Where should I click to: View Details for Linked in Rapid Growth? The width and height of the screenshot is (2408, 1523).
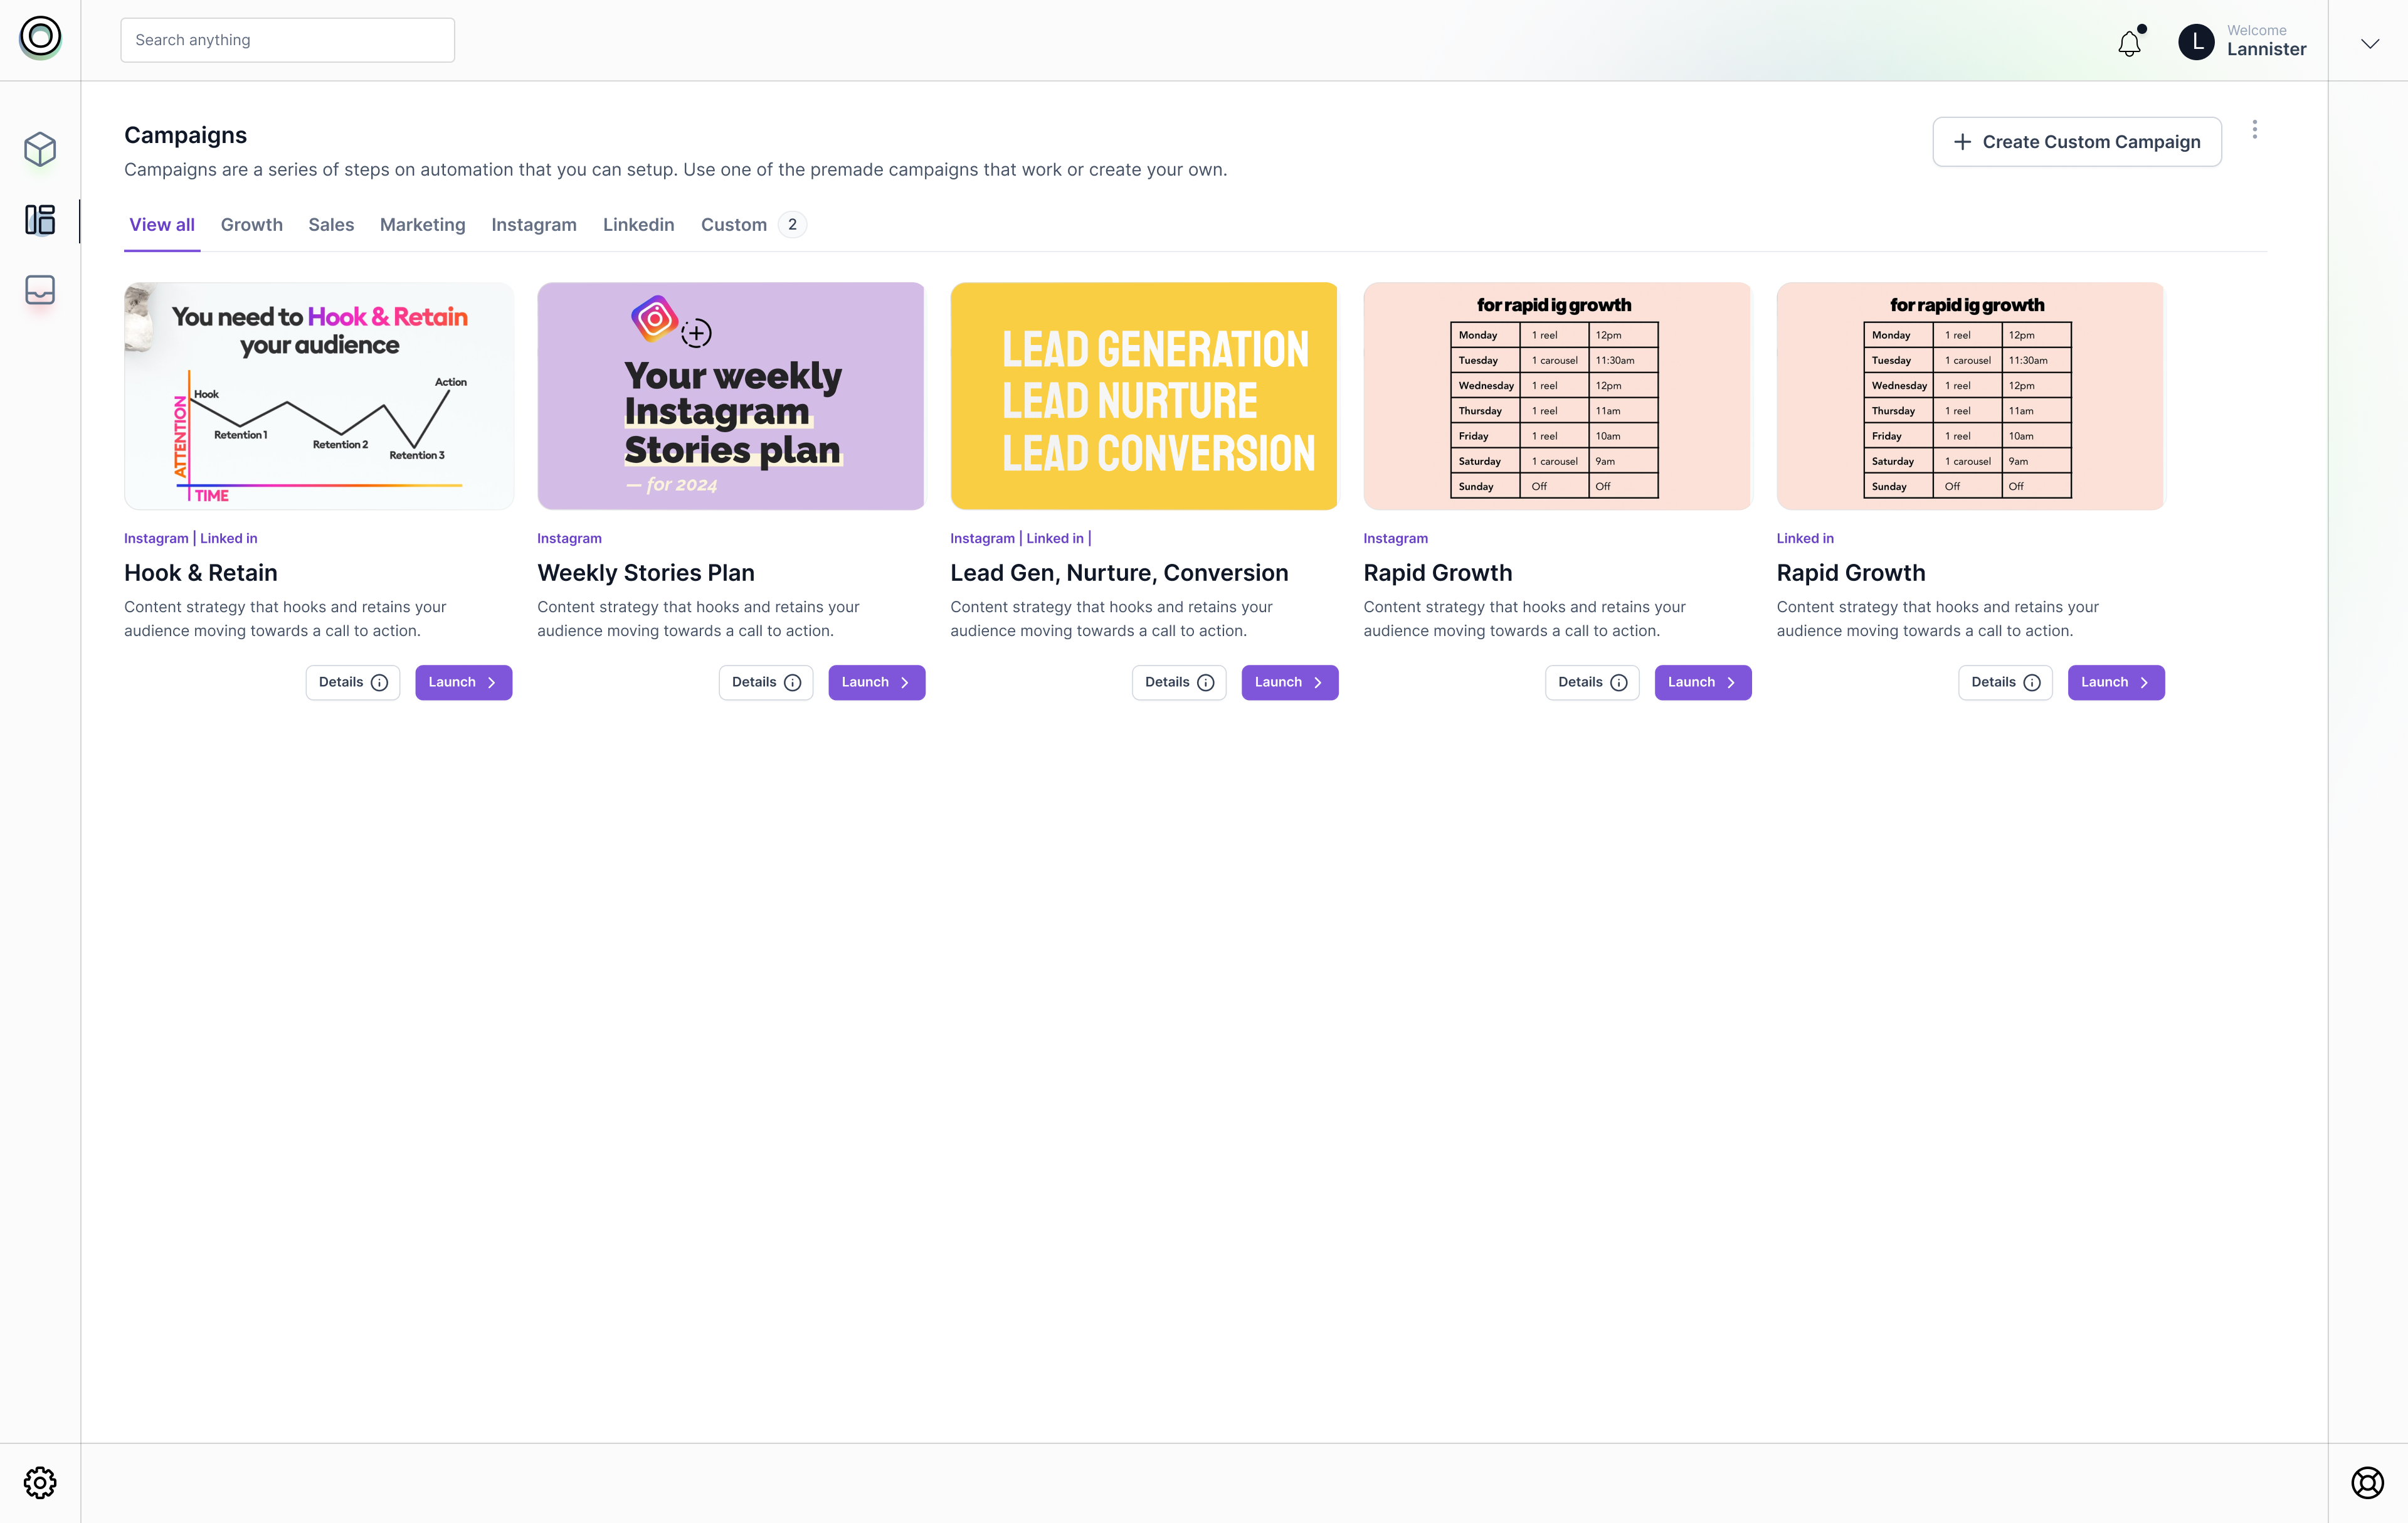pos(2004,682)
